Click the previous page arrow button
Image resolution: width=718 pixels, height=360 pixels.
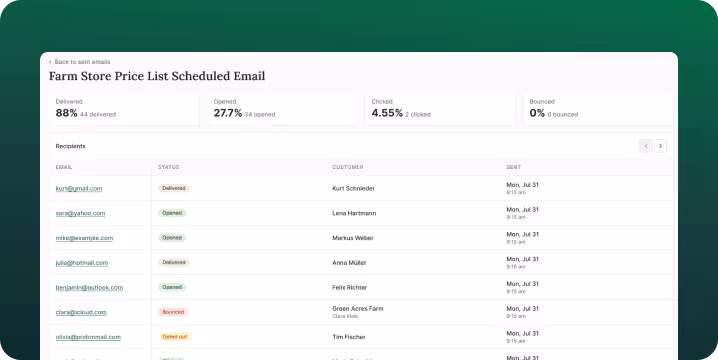tap(646, 146)
